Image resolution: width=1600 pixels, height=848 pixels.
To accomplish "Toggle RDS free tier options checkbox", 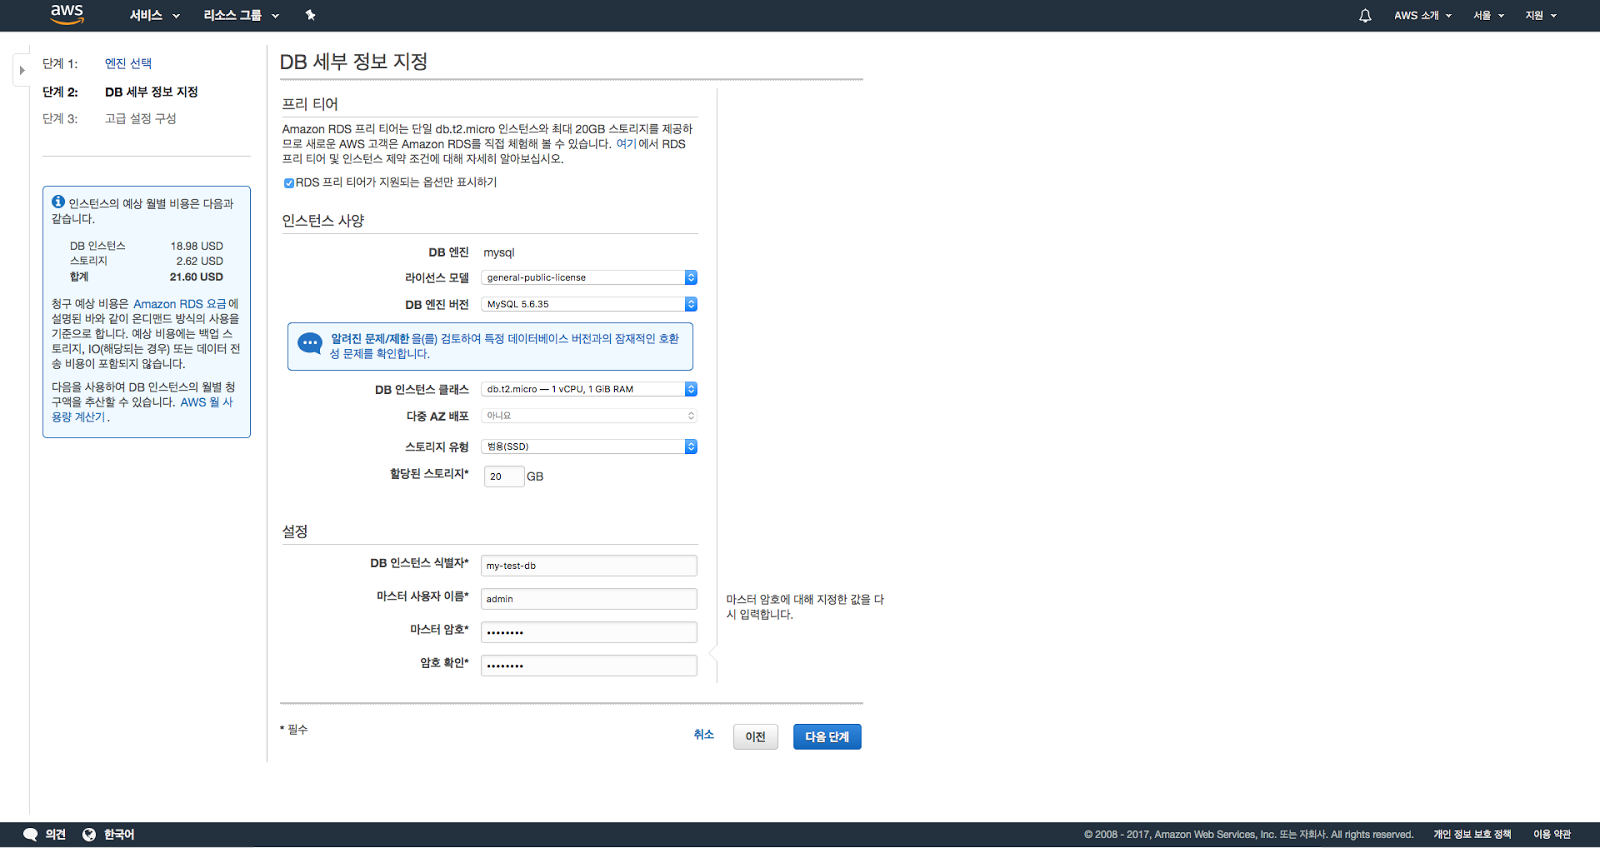I will [x=289, y=183].
